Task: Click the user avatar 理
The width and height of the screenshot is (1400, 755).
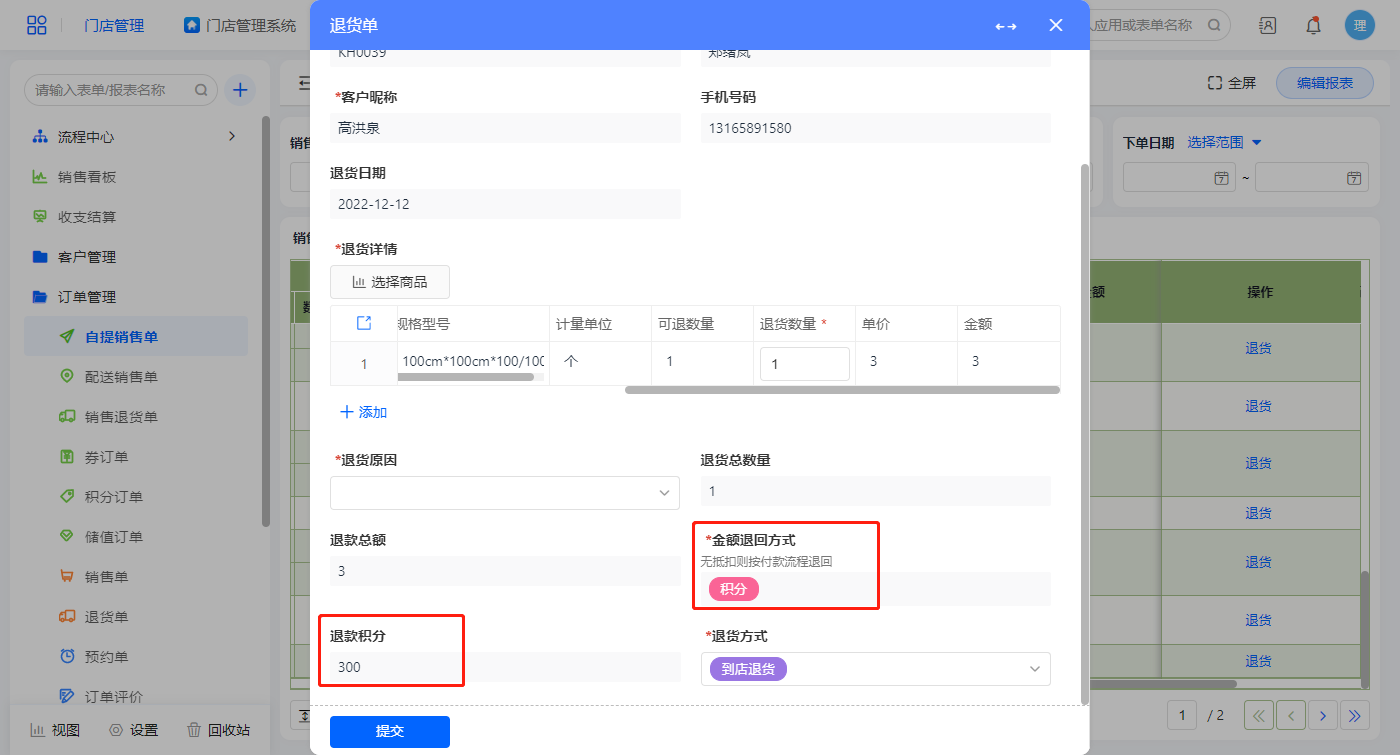Action: pyautogui.click(x=1359, y=26)
